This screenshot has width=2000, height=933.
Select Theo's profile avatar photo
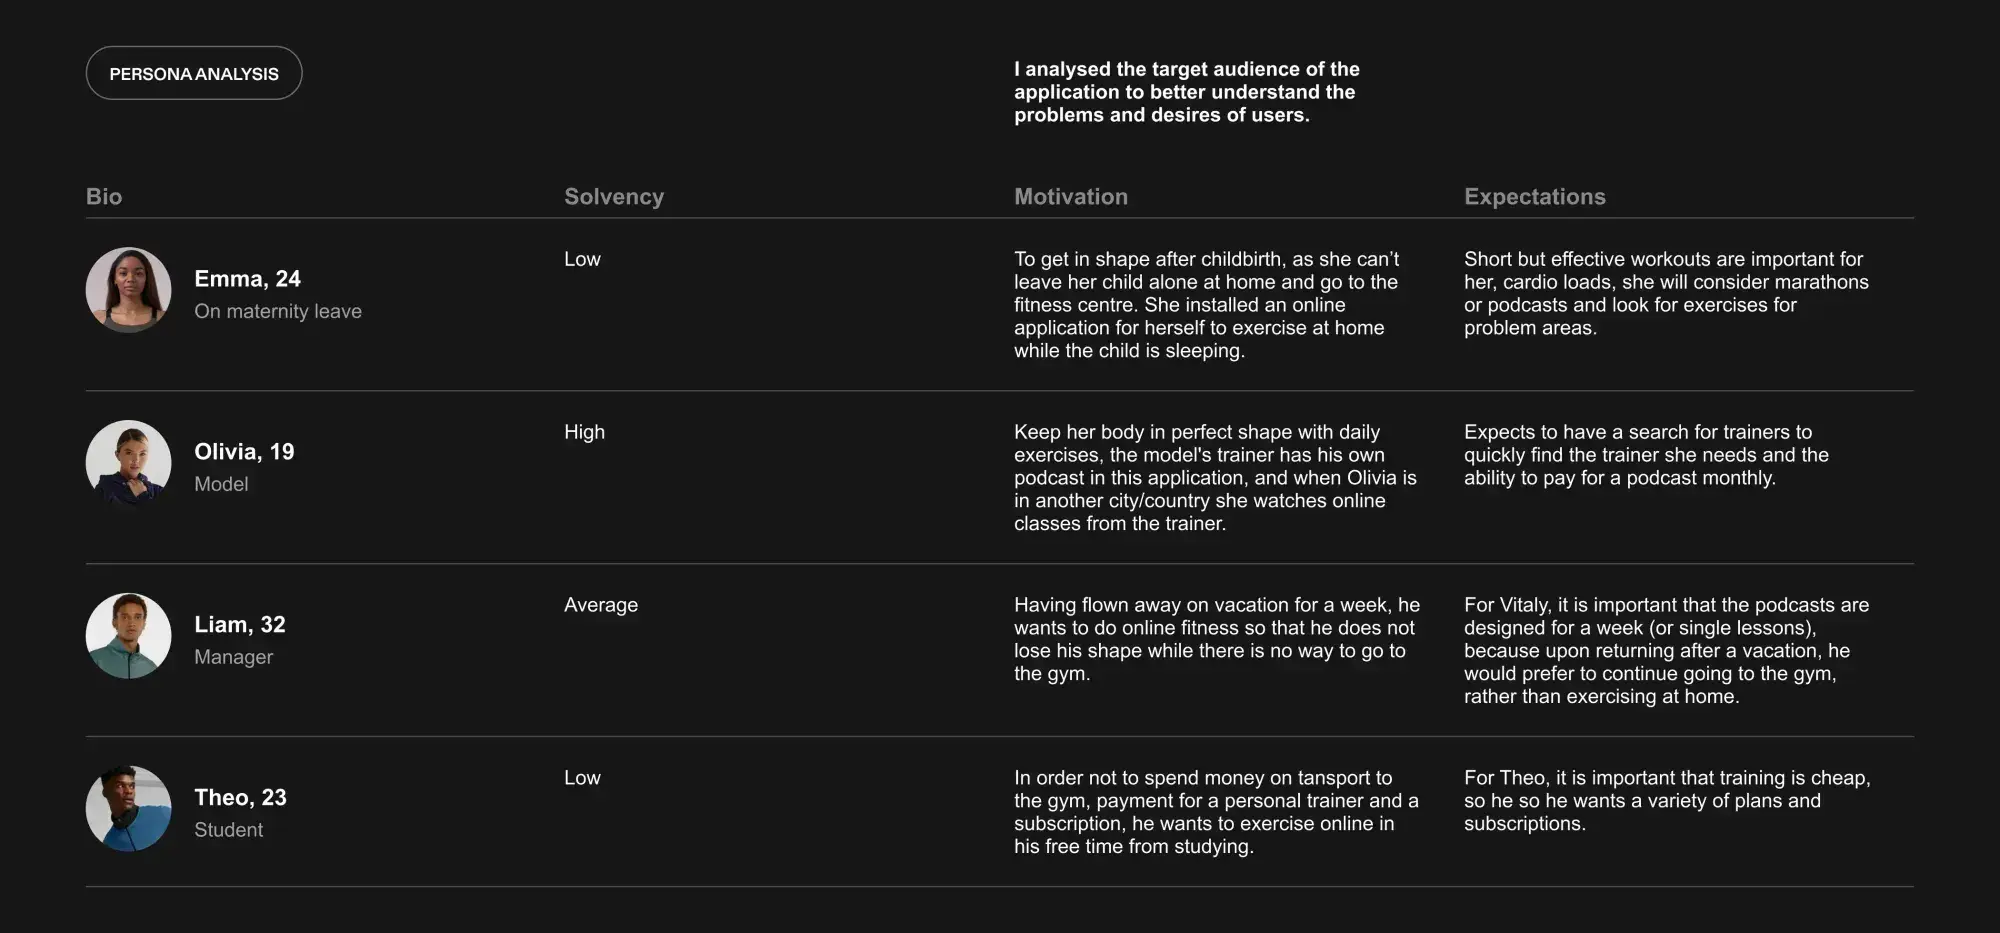point(128,809)
